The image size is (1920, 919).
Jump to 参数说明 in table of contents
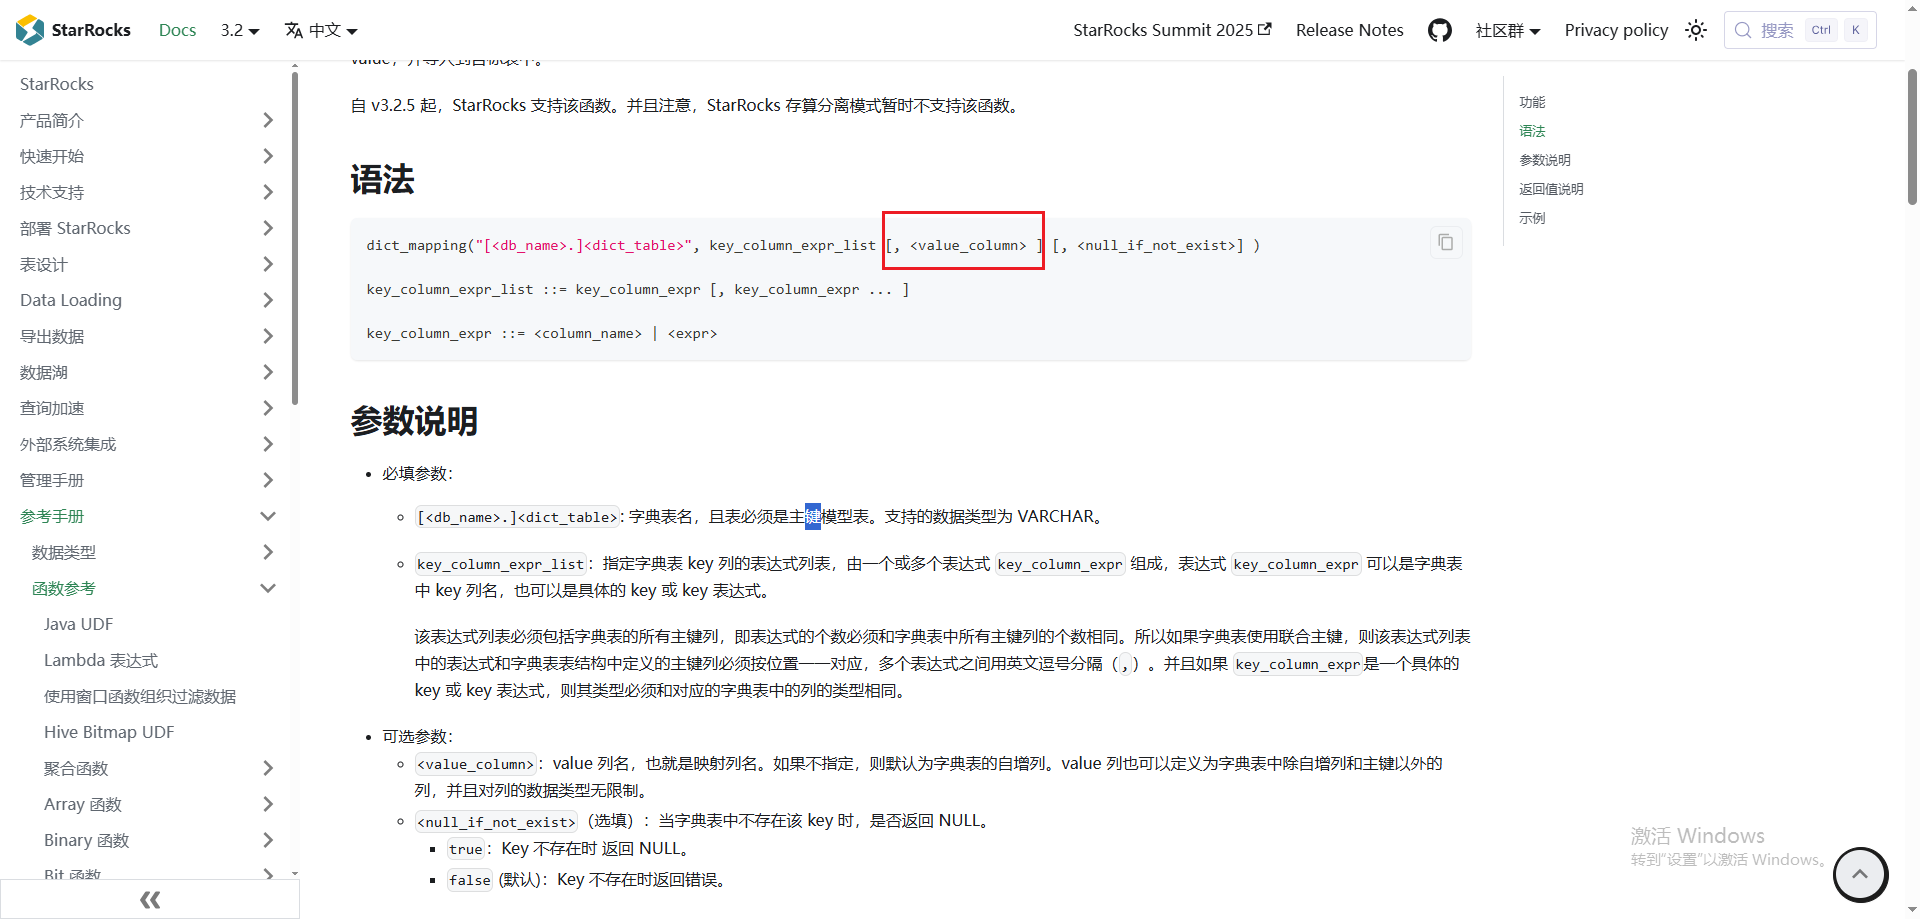point(1544,160)
